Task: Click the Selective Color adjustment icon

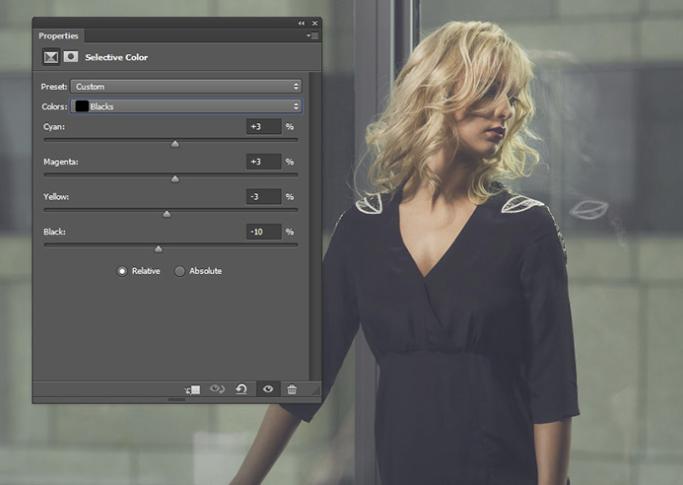Action: [x=50, y=57]
